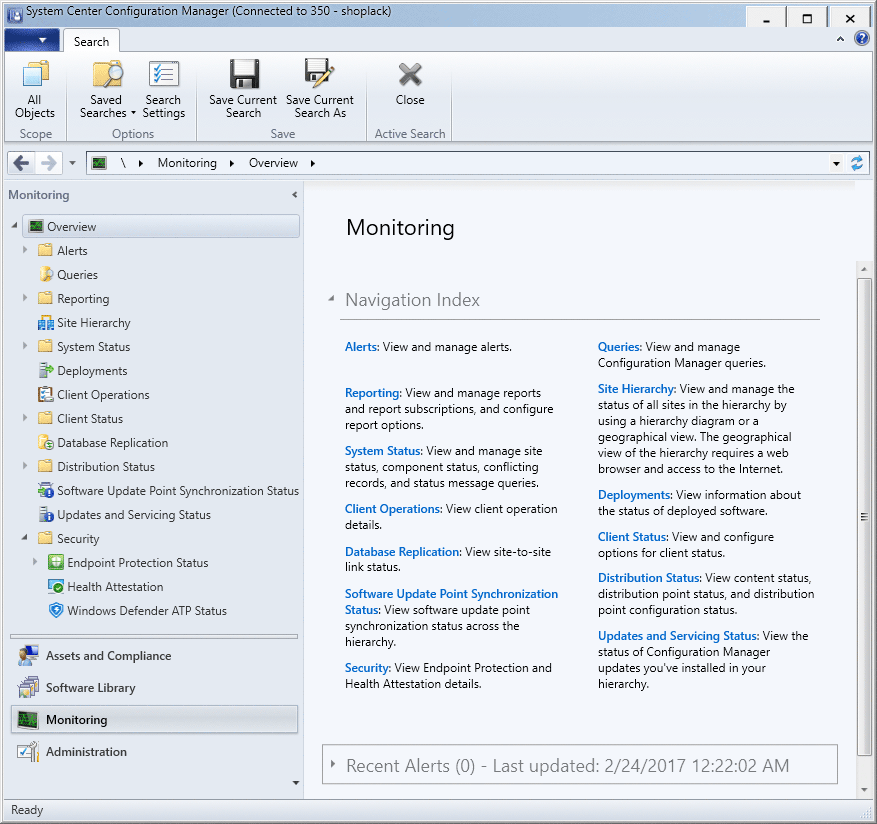
Task: Click the back navigation arrow
Action: pos(21,163)
